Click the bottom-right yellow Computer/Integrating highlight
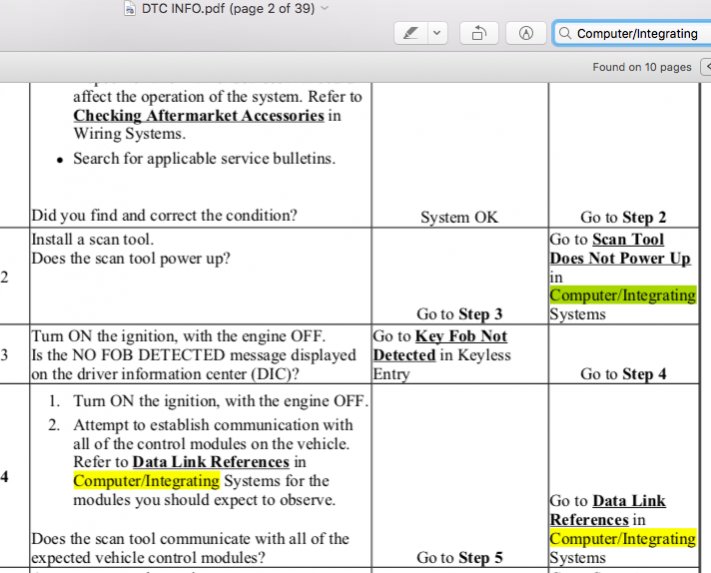This screenshot has height=573, width=711. click(622, 539)
